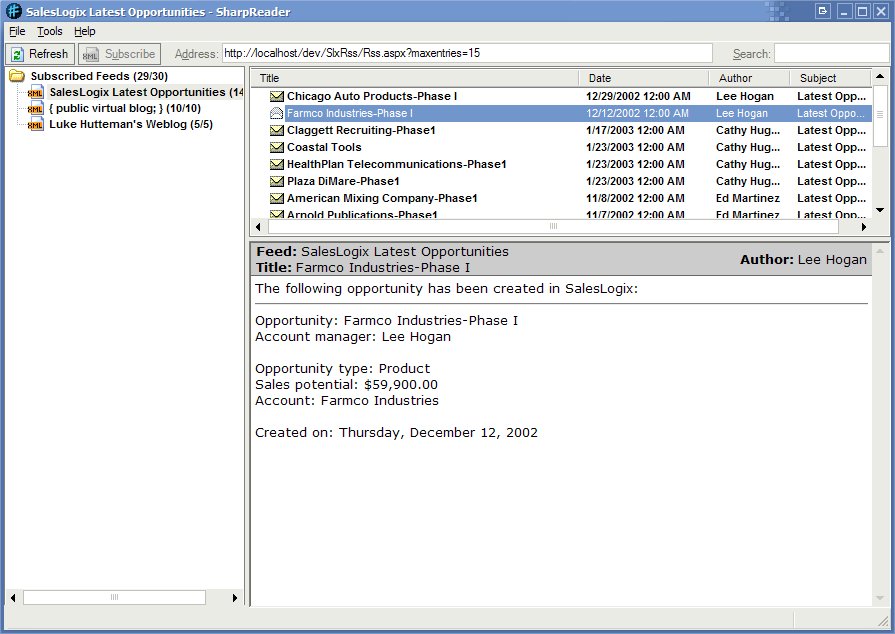Click item list horizontal scrollbar thumb
895x634 pixels.
click(x=553, y=227)
